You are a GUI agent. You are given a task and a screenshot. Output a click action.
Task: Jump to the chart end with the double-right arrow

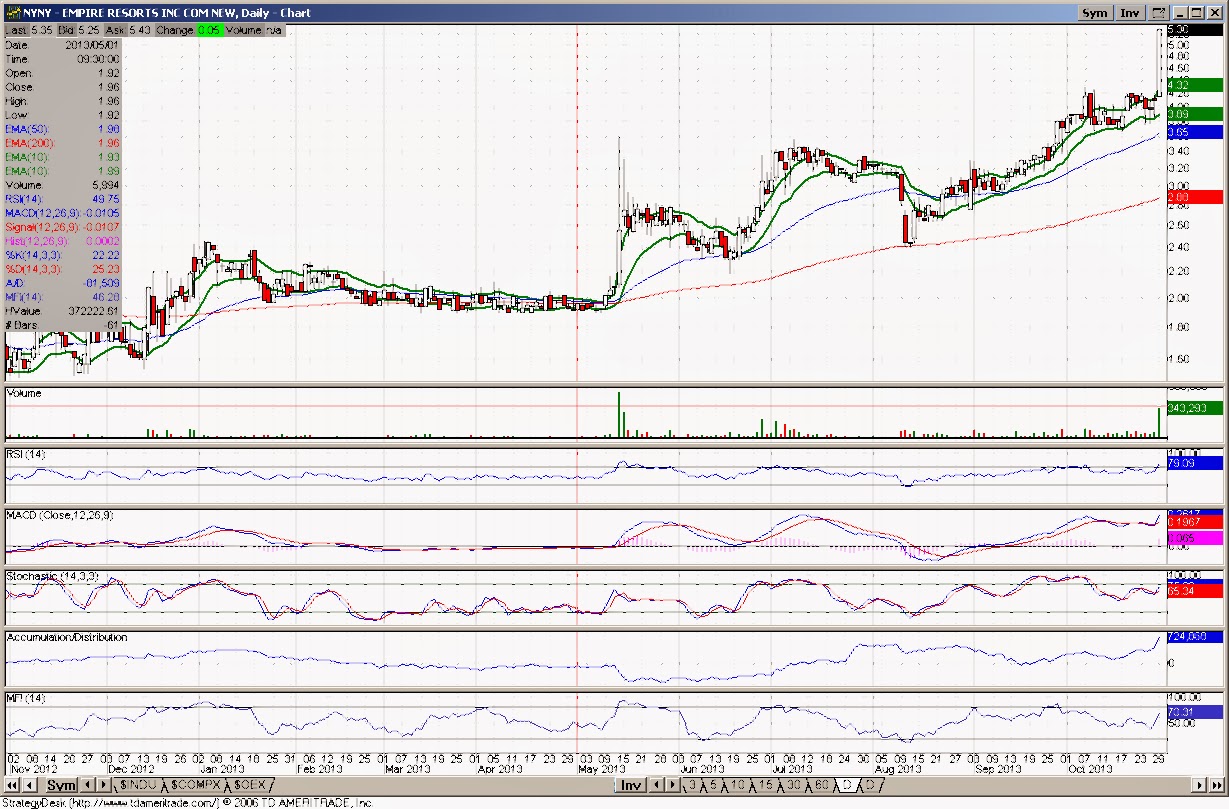(x=1215, y=785)
